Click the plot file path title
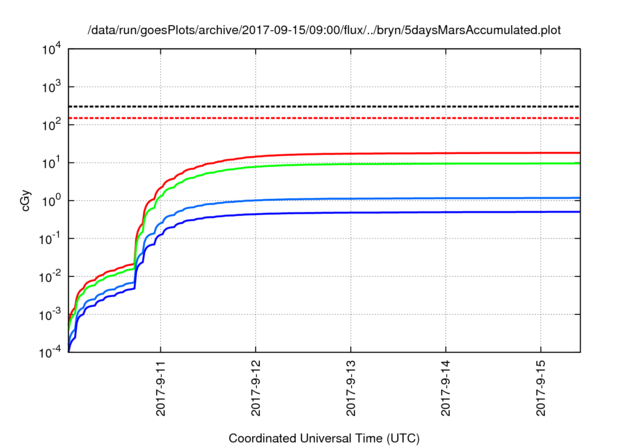 point(324,30)
